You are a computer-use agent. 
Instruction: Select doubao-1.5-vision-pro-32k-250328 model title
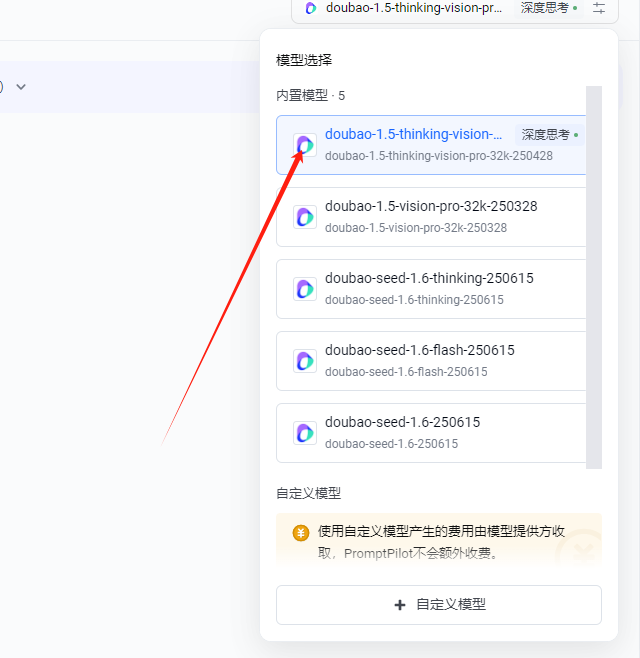(431, 206)
